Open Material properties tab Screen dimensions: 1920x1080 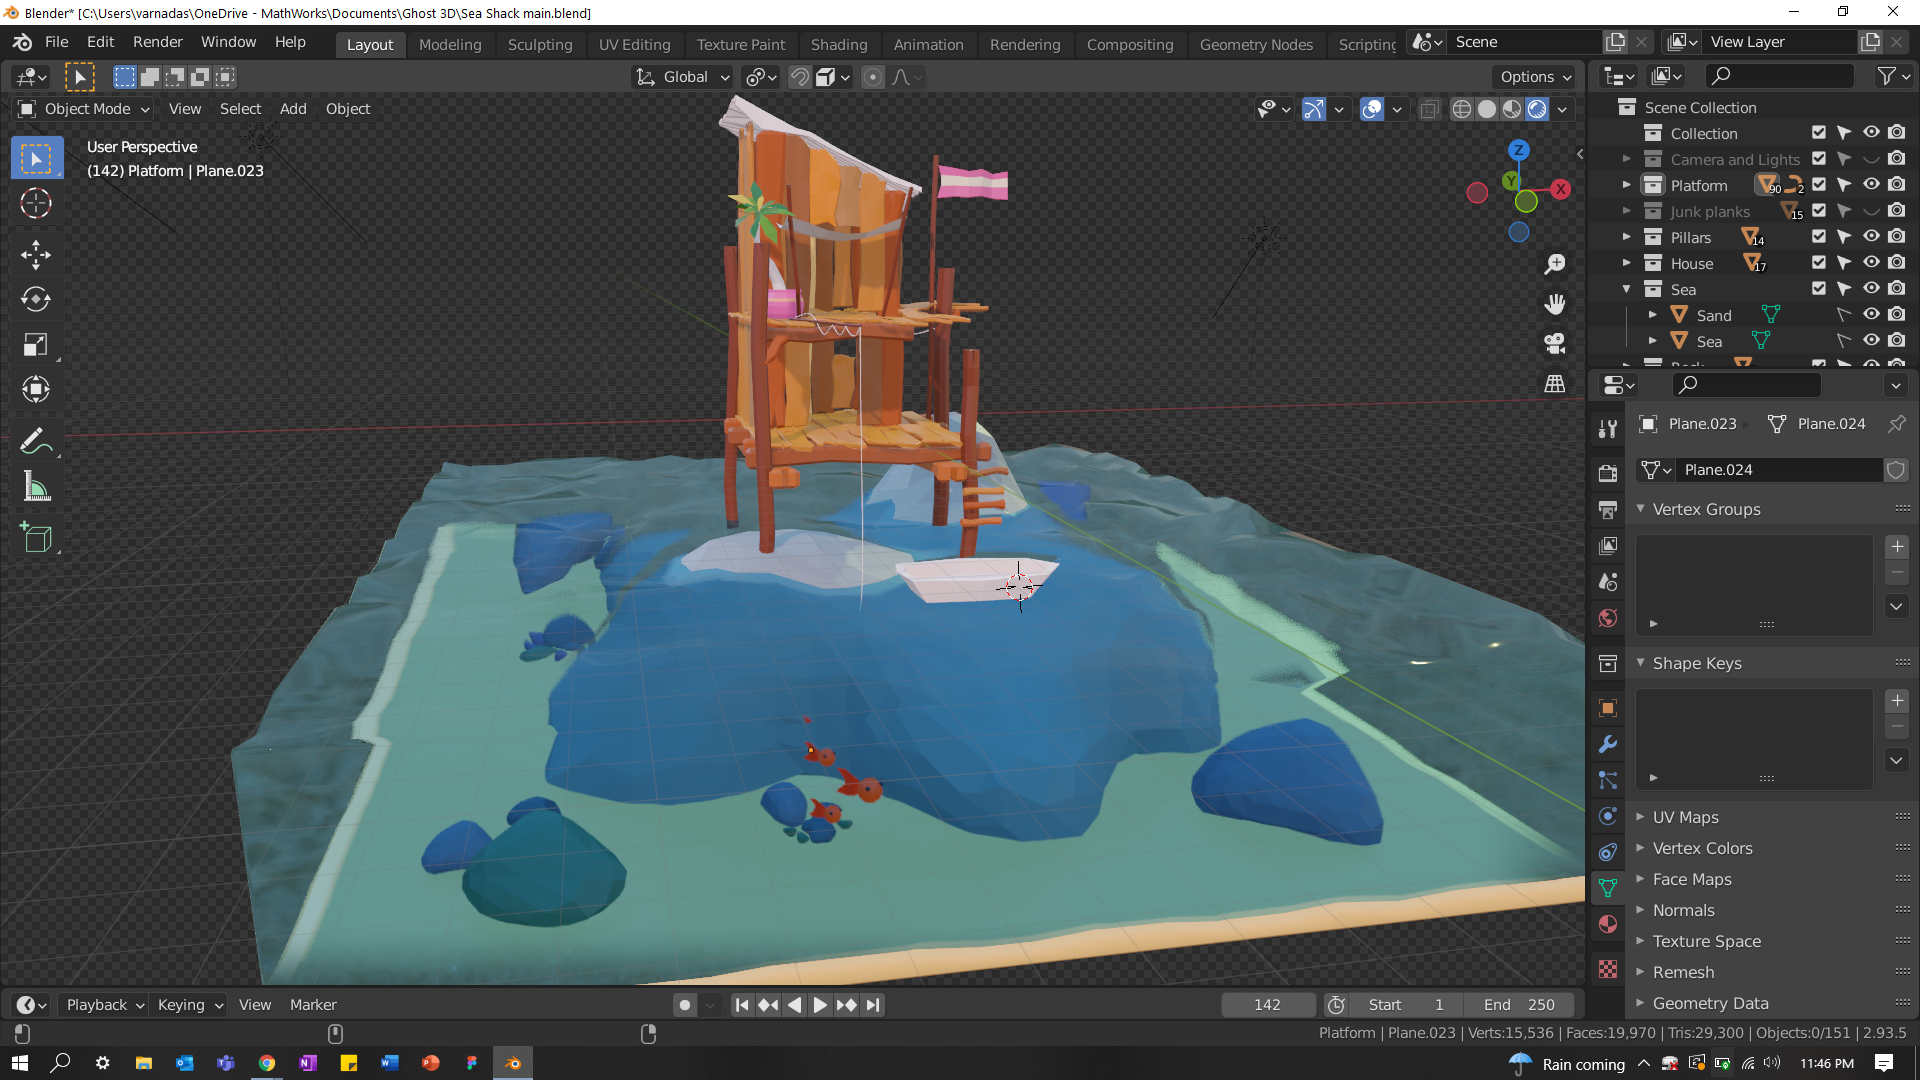(1608, 924)
